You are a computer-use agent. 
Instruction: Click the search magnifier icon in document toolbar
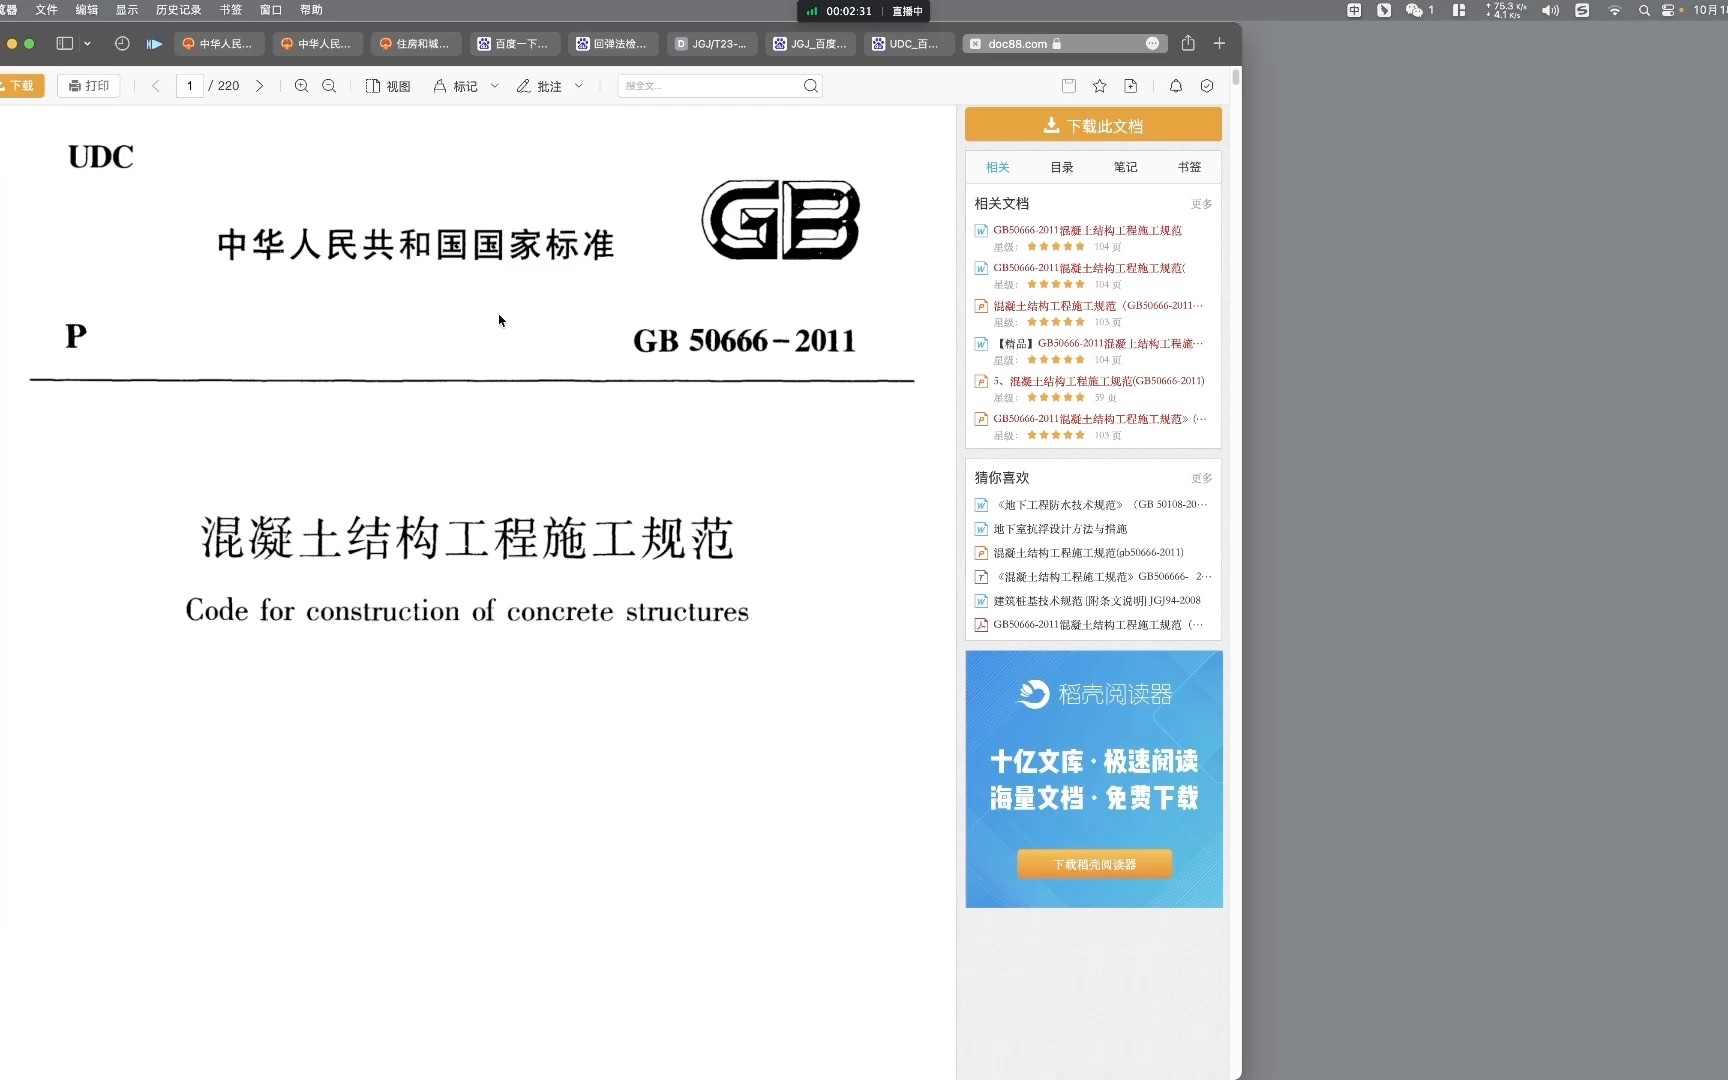point(811,86)
